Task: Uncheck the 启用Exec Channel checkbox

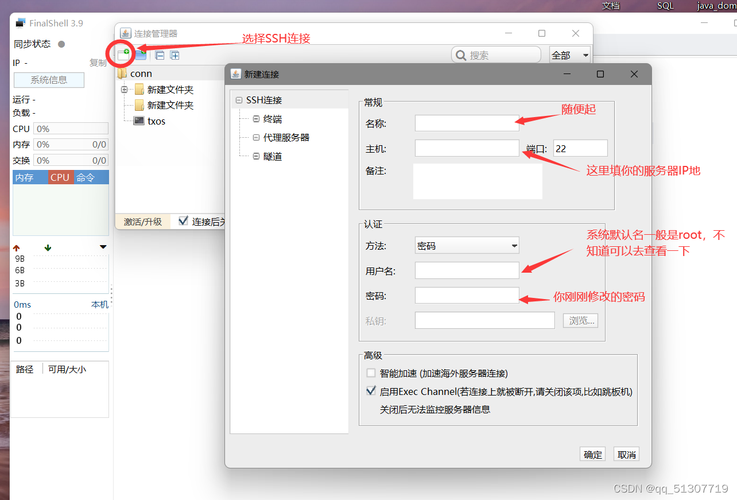Action: 371,391
